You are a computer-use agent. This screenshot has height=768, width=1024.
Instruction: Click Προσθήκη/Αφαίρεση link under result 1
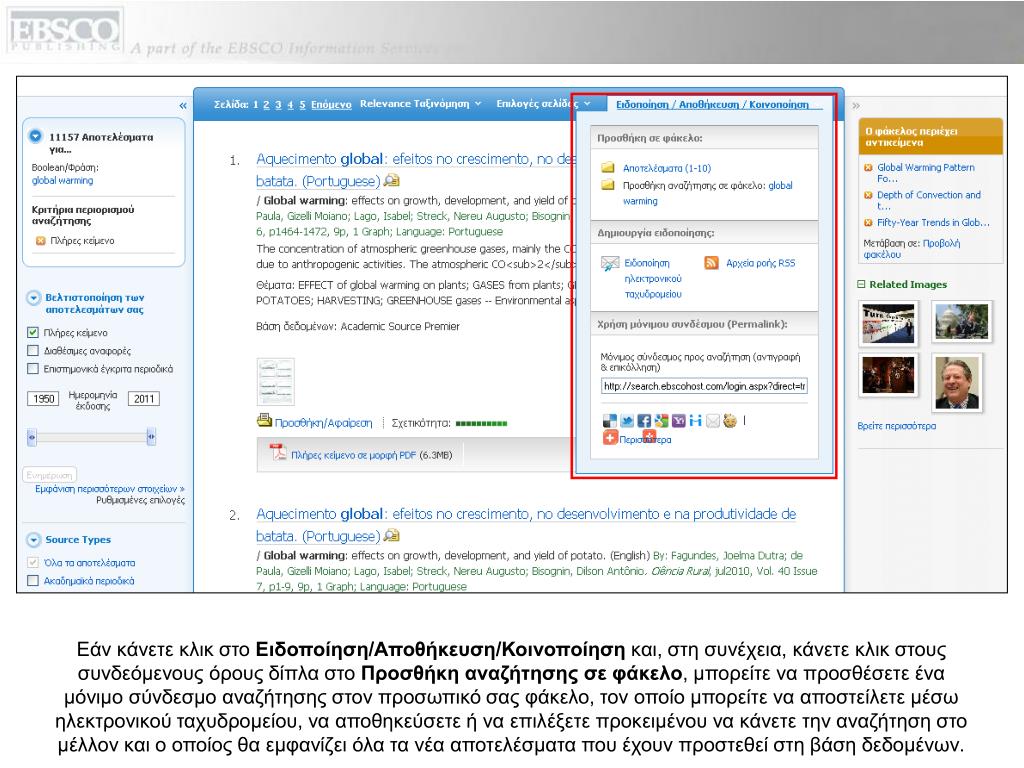click(323, 423)
